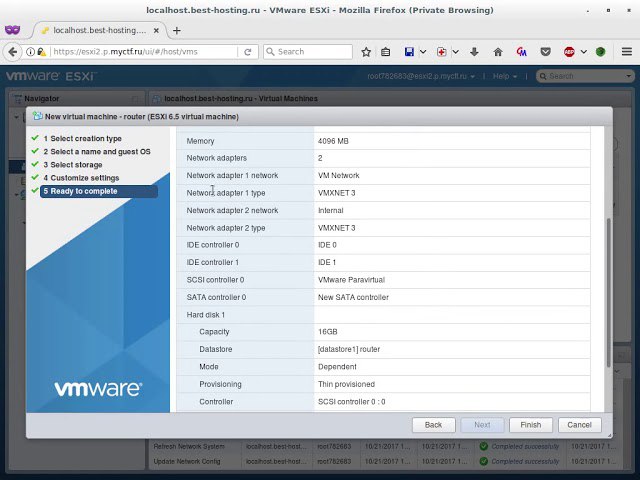Reload the page with refresh icon

tap(247, 52)
